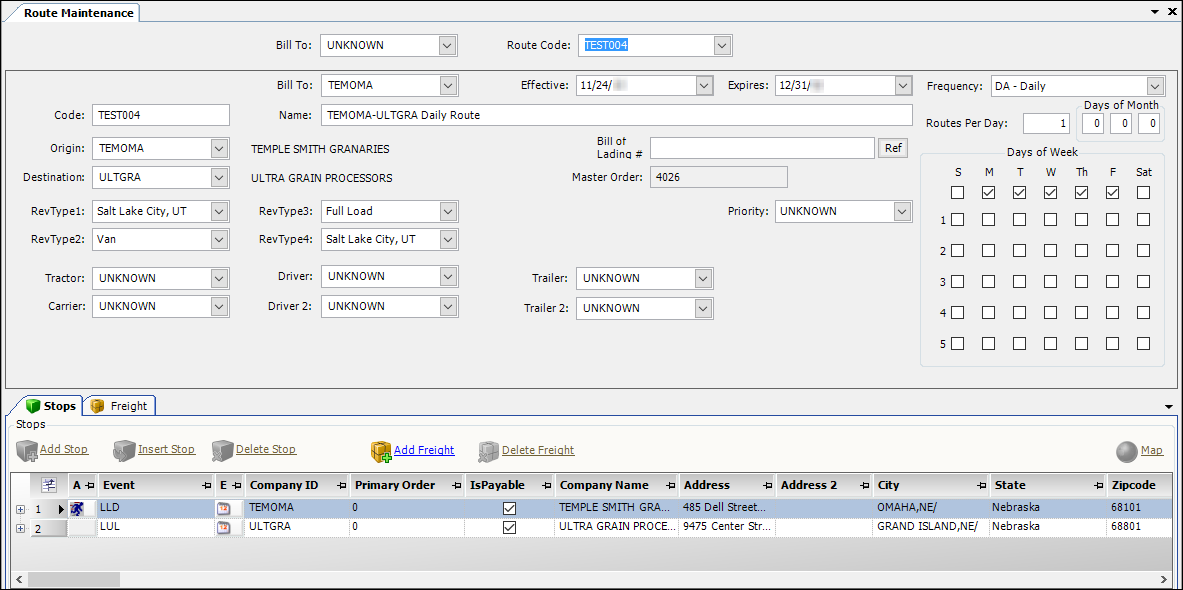Click the grid column chooser icon
The image size is (1183, 590).
pos(48,485)
